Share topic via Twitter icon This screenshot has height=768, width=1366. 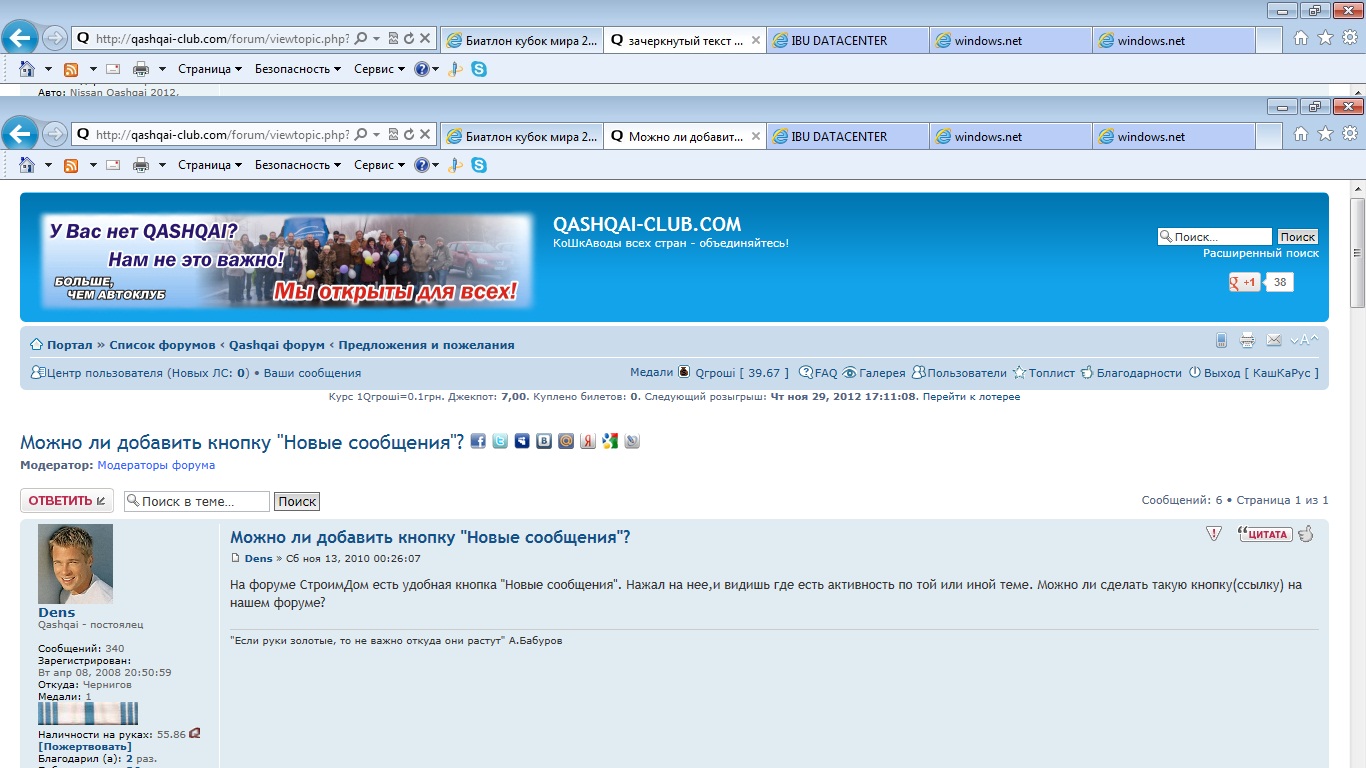click(x=500, y=441)
